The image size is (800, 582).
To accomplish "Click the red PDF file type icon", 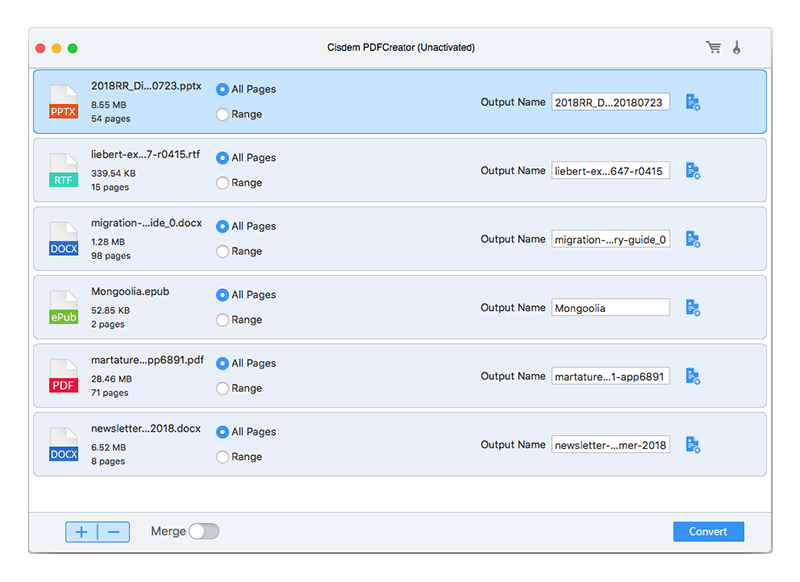I will pos(64,376).
